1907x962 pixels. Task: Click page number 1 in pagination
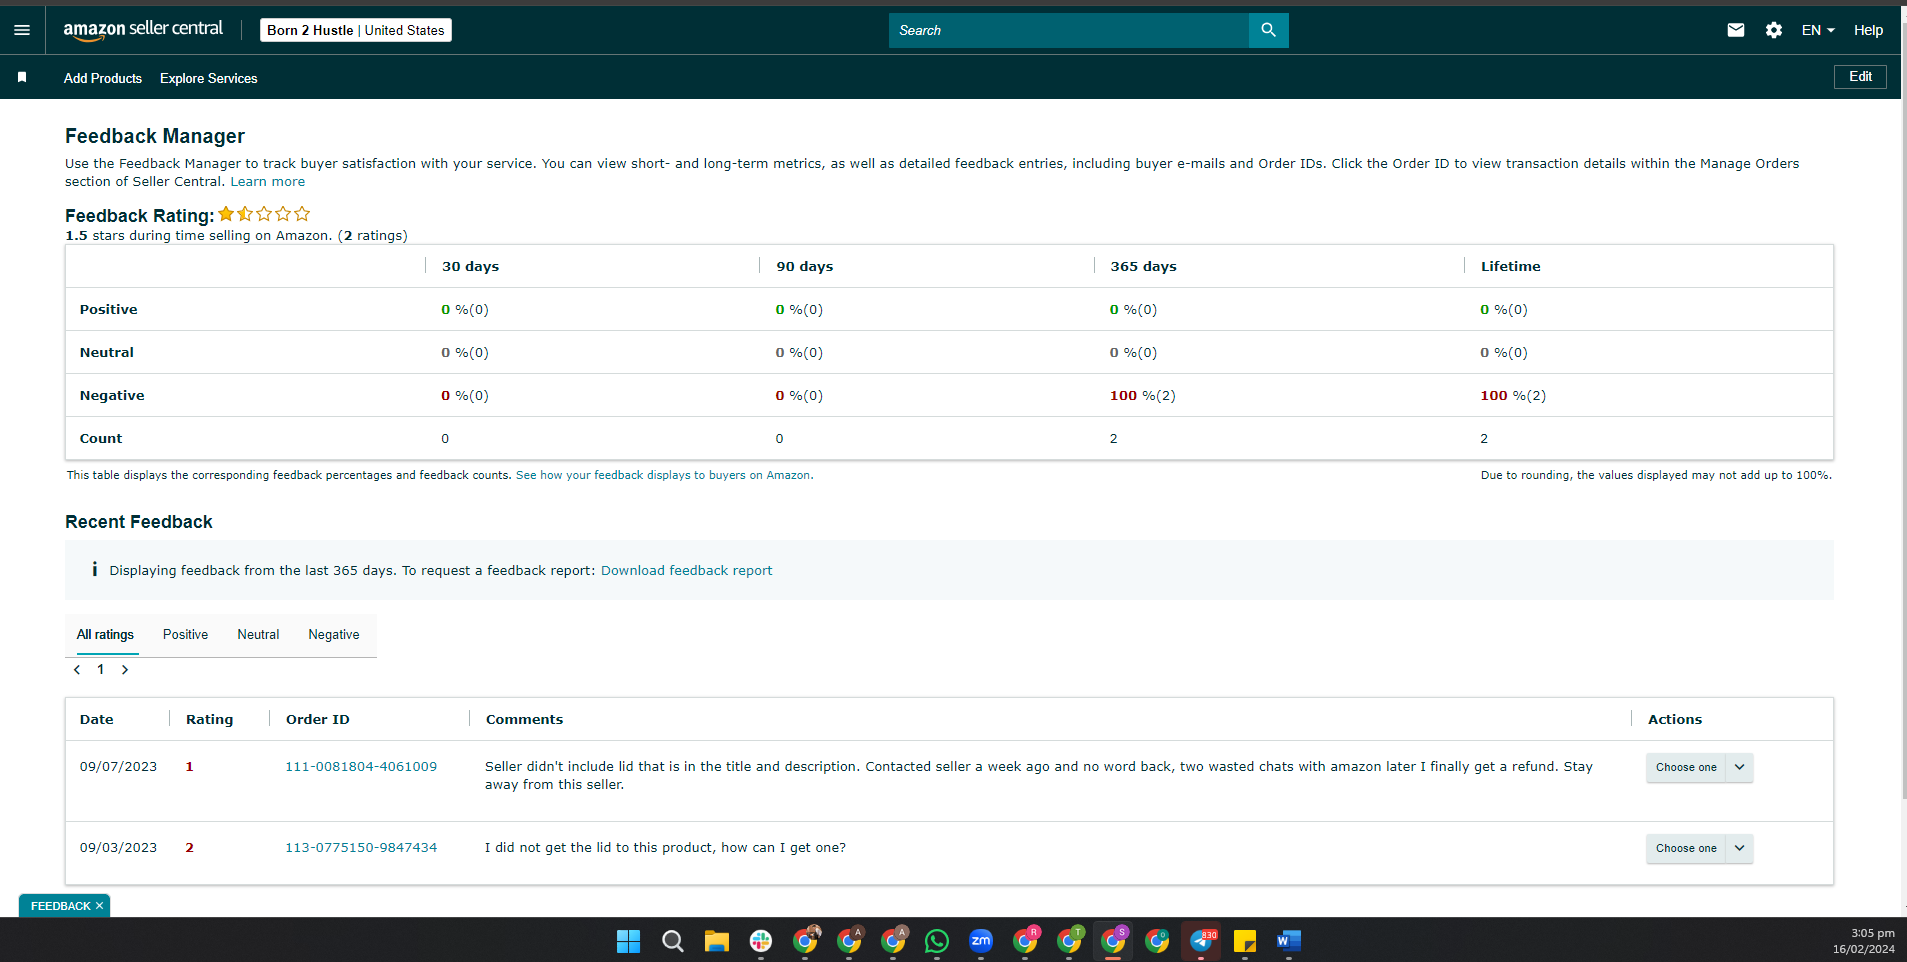click(101, 670)
